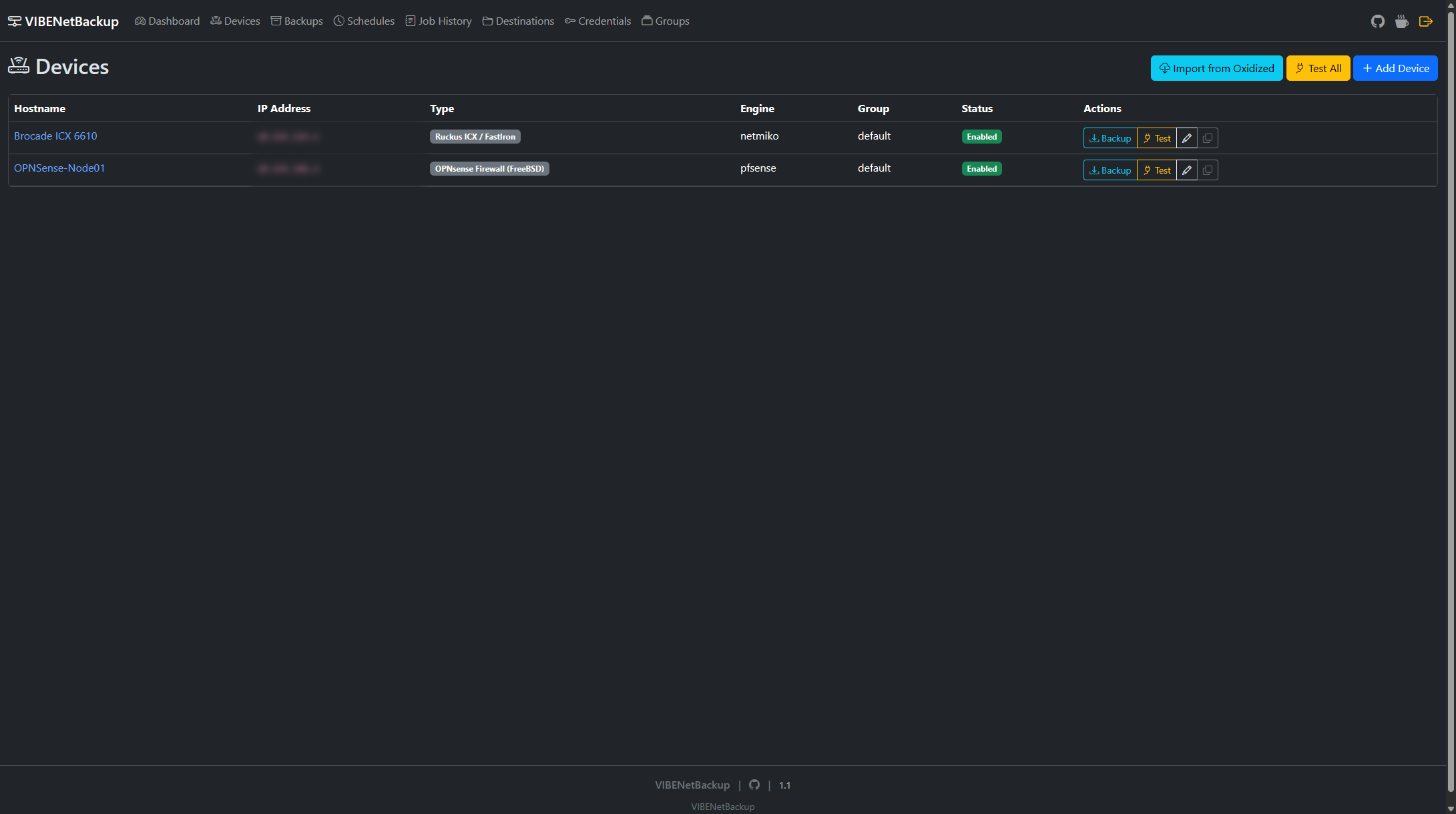Open the GitHub icon in top navbar

pos(1377,21)
